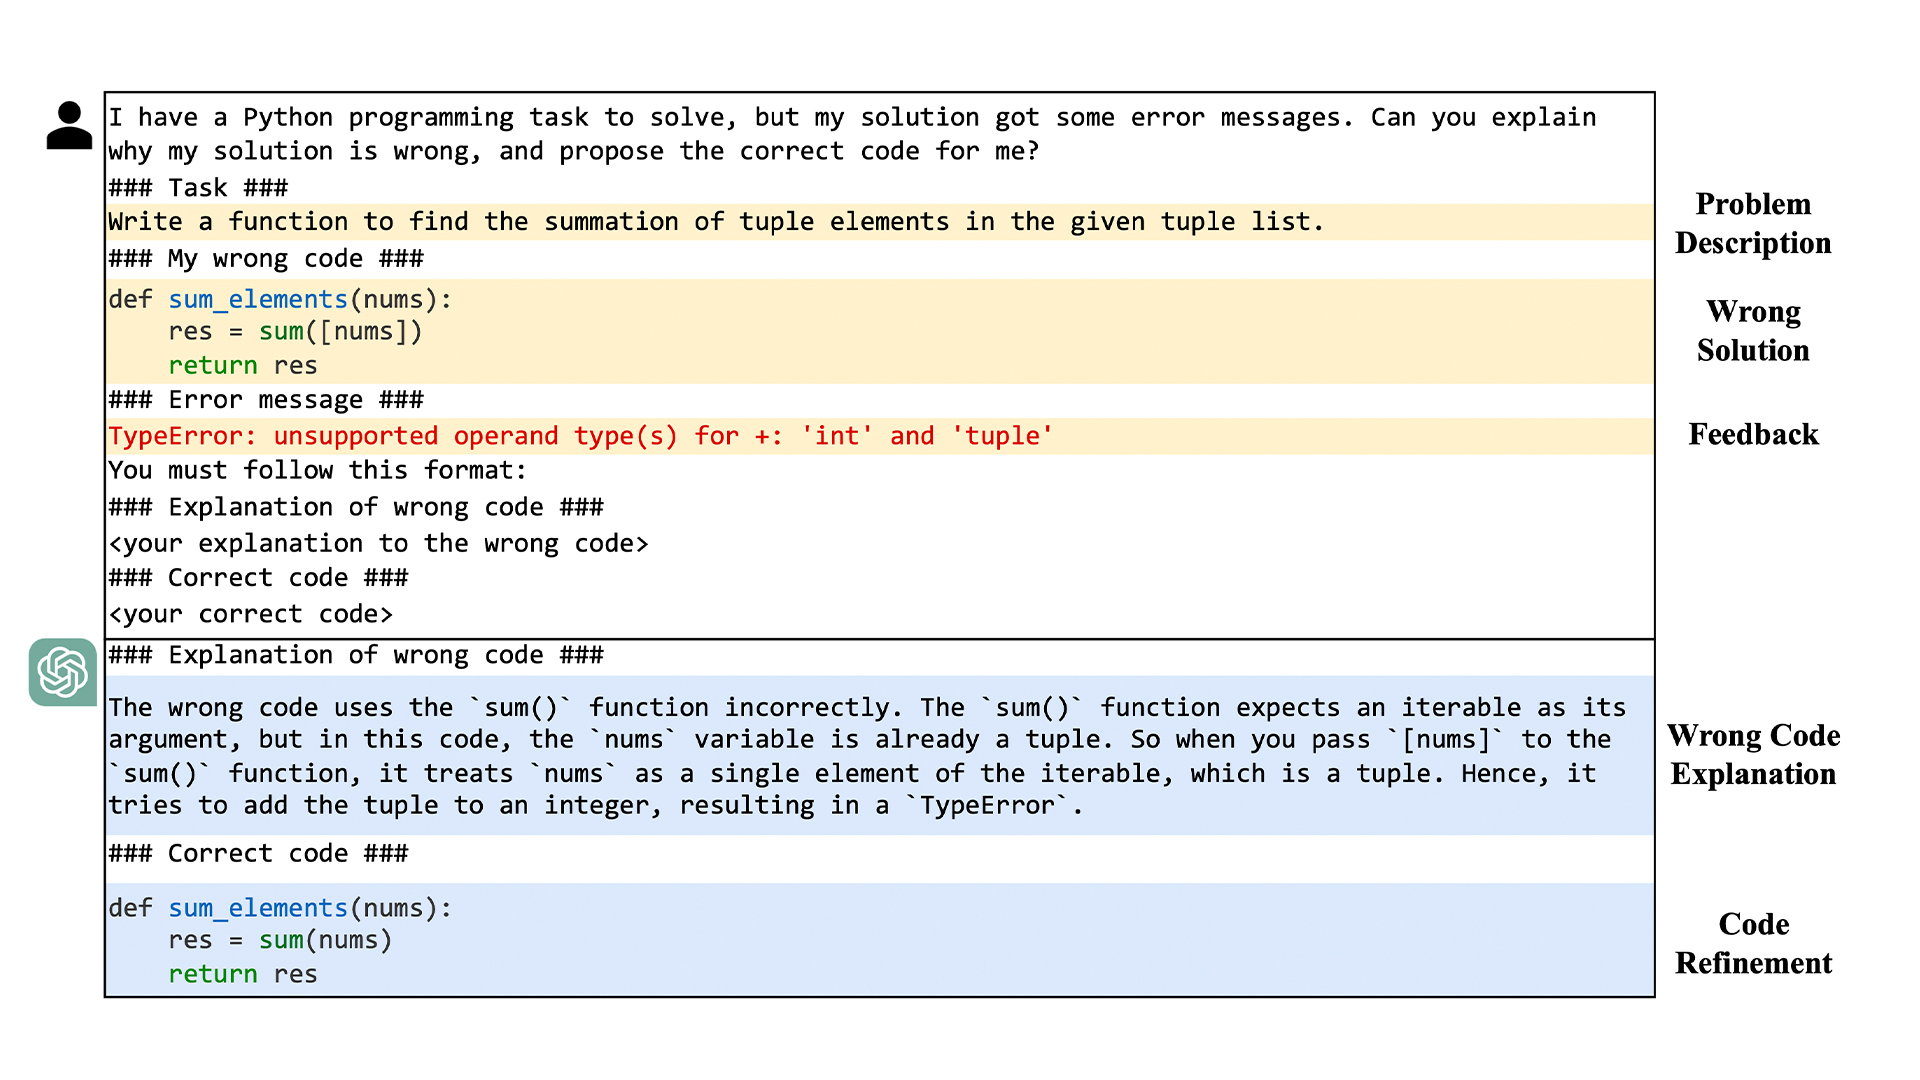
Task: Click the highlighted task description sentence
Action: click(715, 222)
